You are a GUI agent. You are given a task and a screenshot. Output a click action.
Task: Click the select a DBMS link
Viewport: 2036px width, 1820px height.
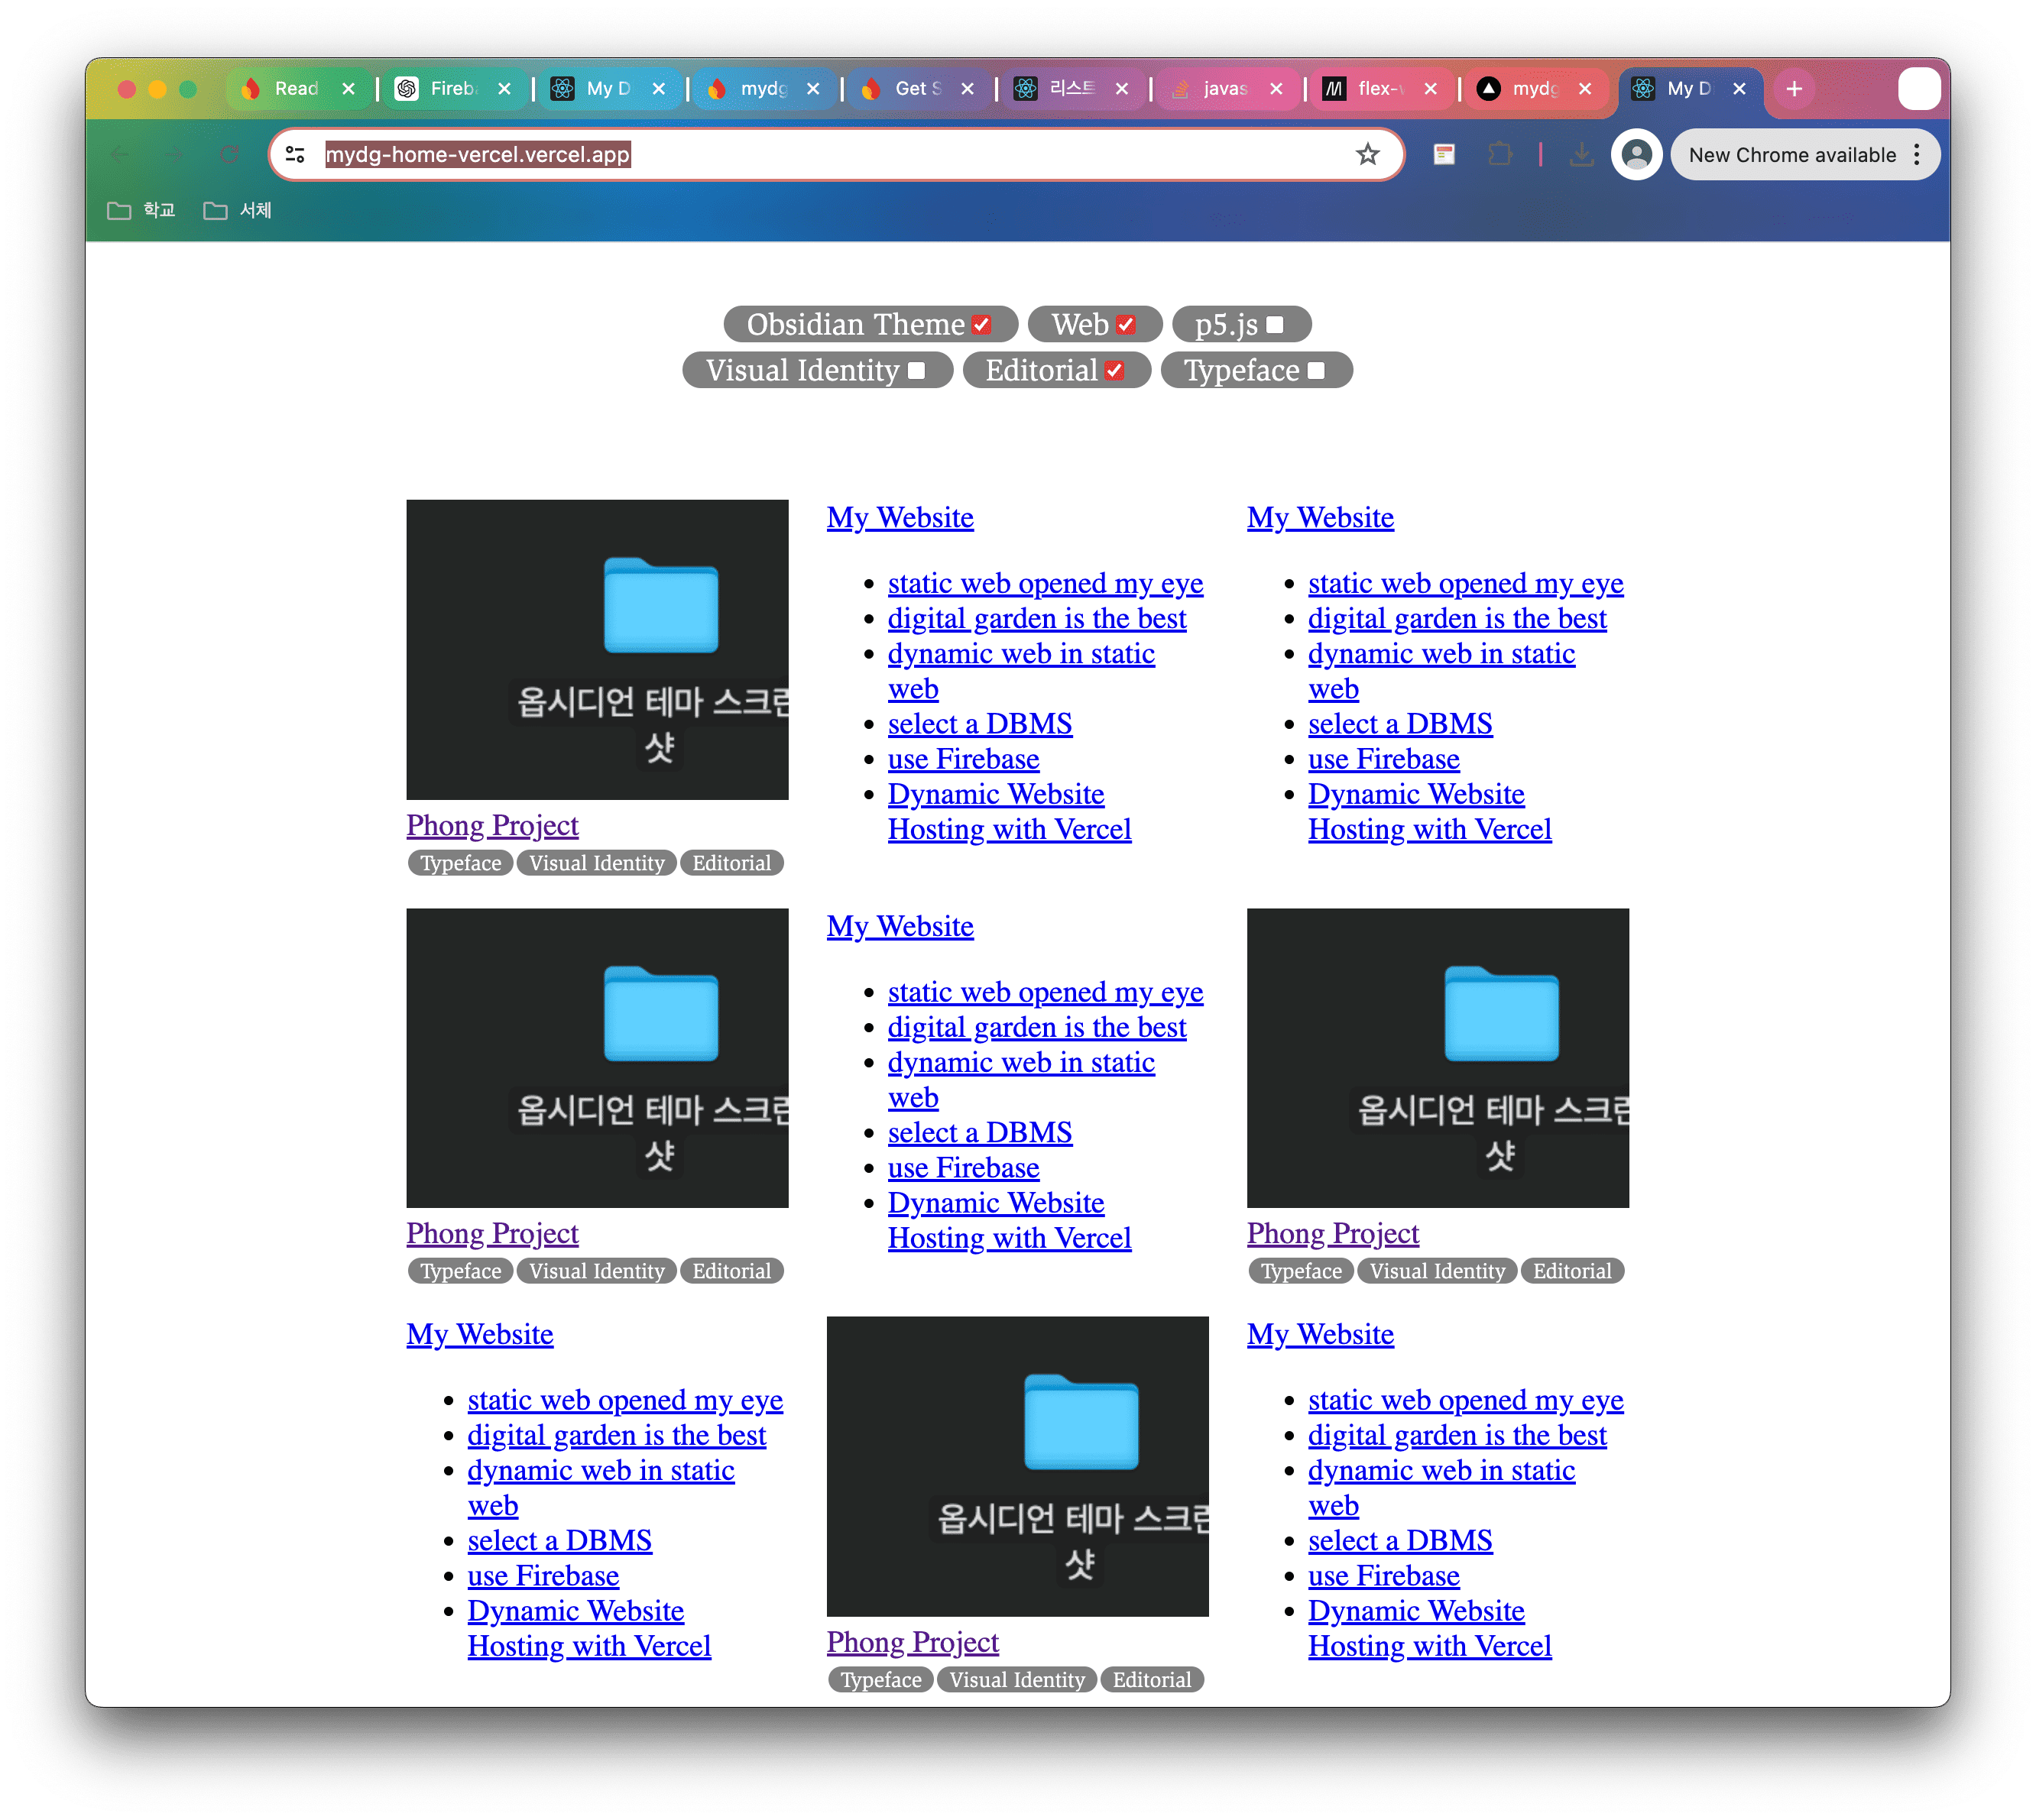(x=979, y=723)
